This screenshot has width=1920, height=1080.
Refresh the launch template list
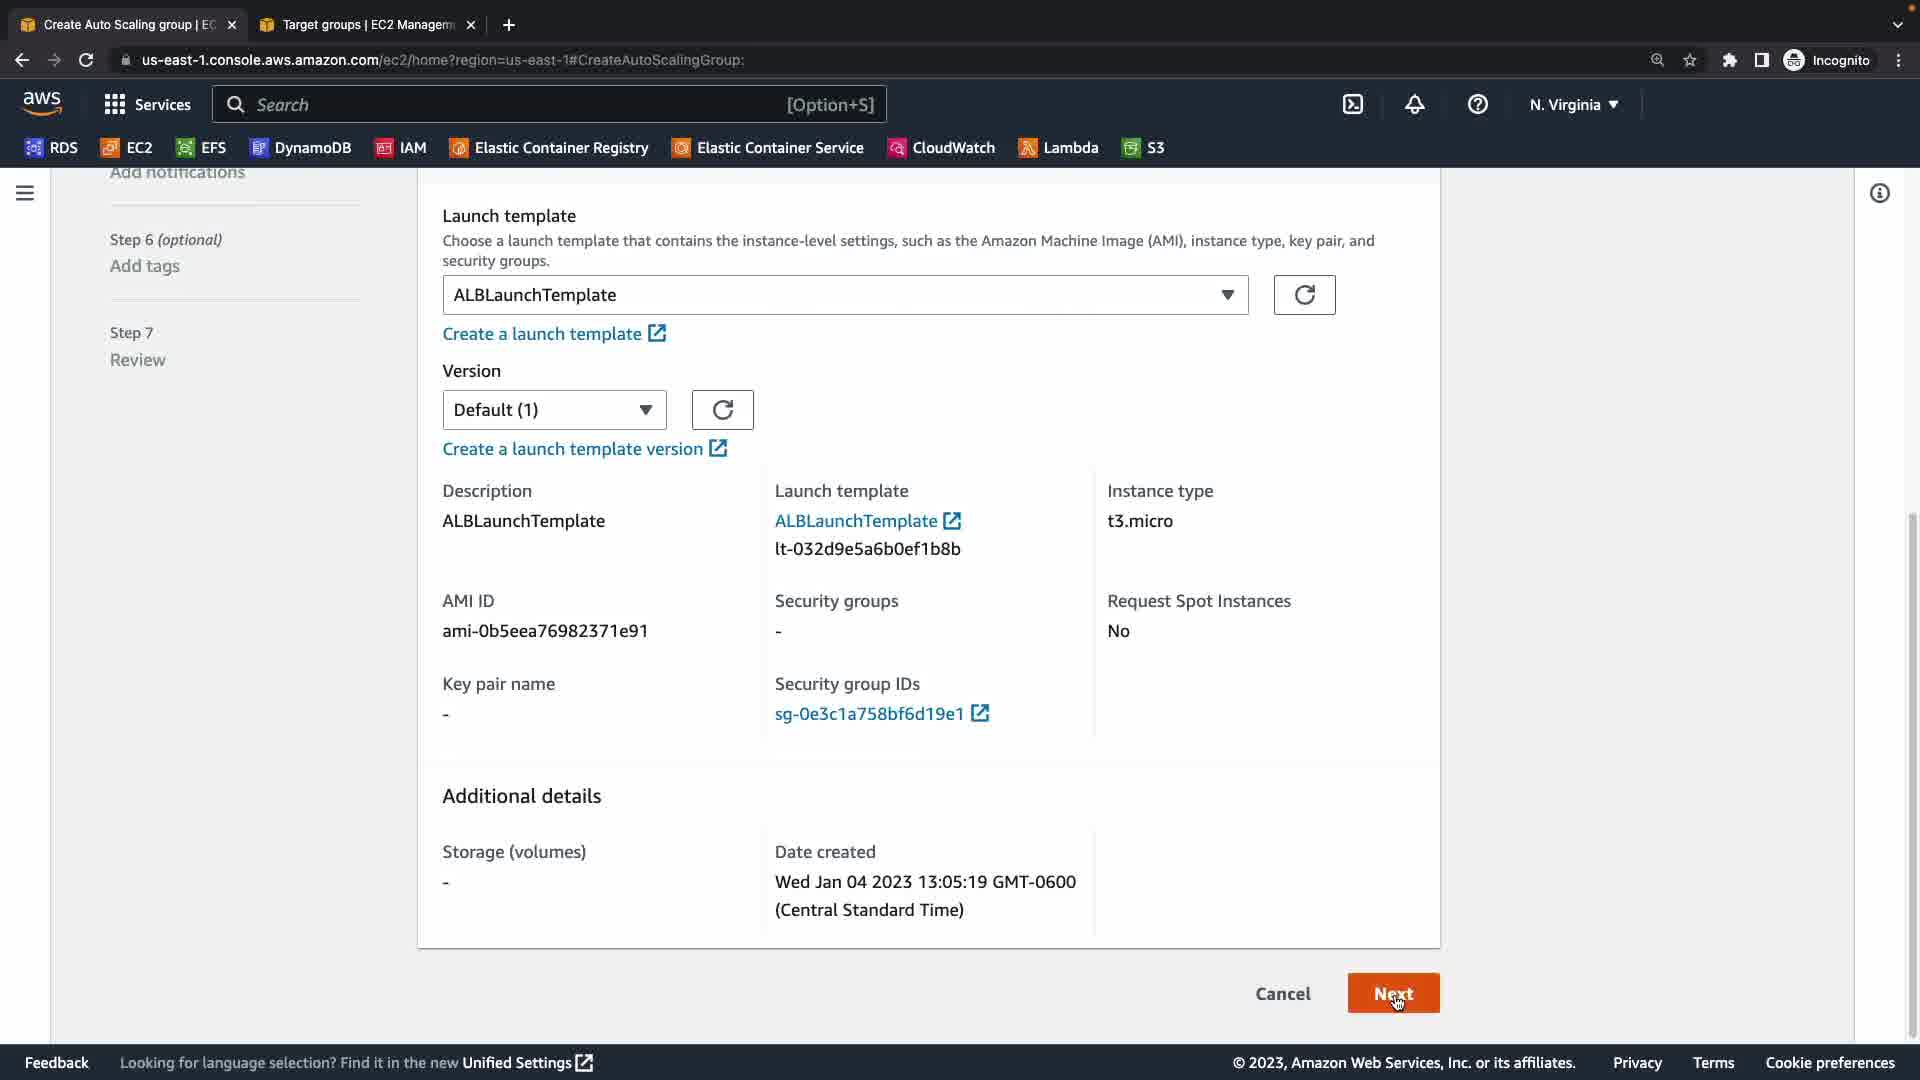(1304, 295)
